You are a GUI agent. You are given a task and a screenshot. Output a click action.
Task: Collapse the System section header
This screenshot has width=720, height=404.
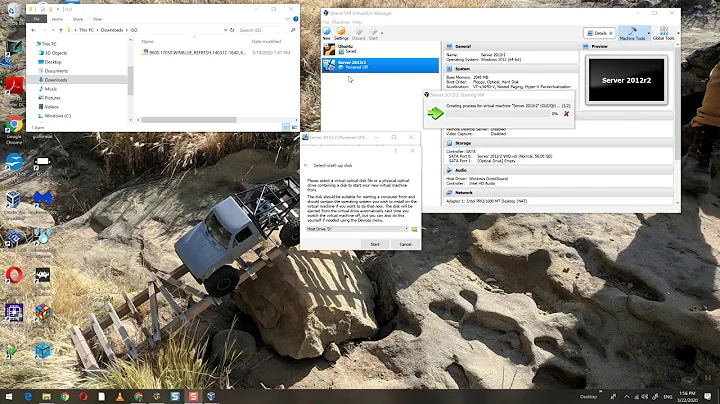(511, 69)
